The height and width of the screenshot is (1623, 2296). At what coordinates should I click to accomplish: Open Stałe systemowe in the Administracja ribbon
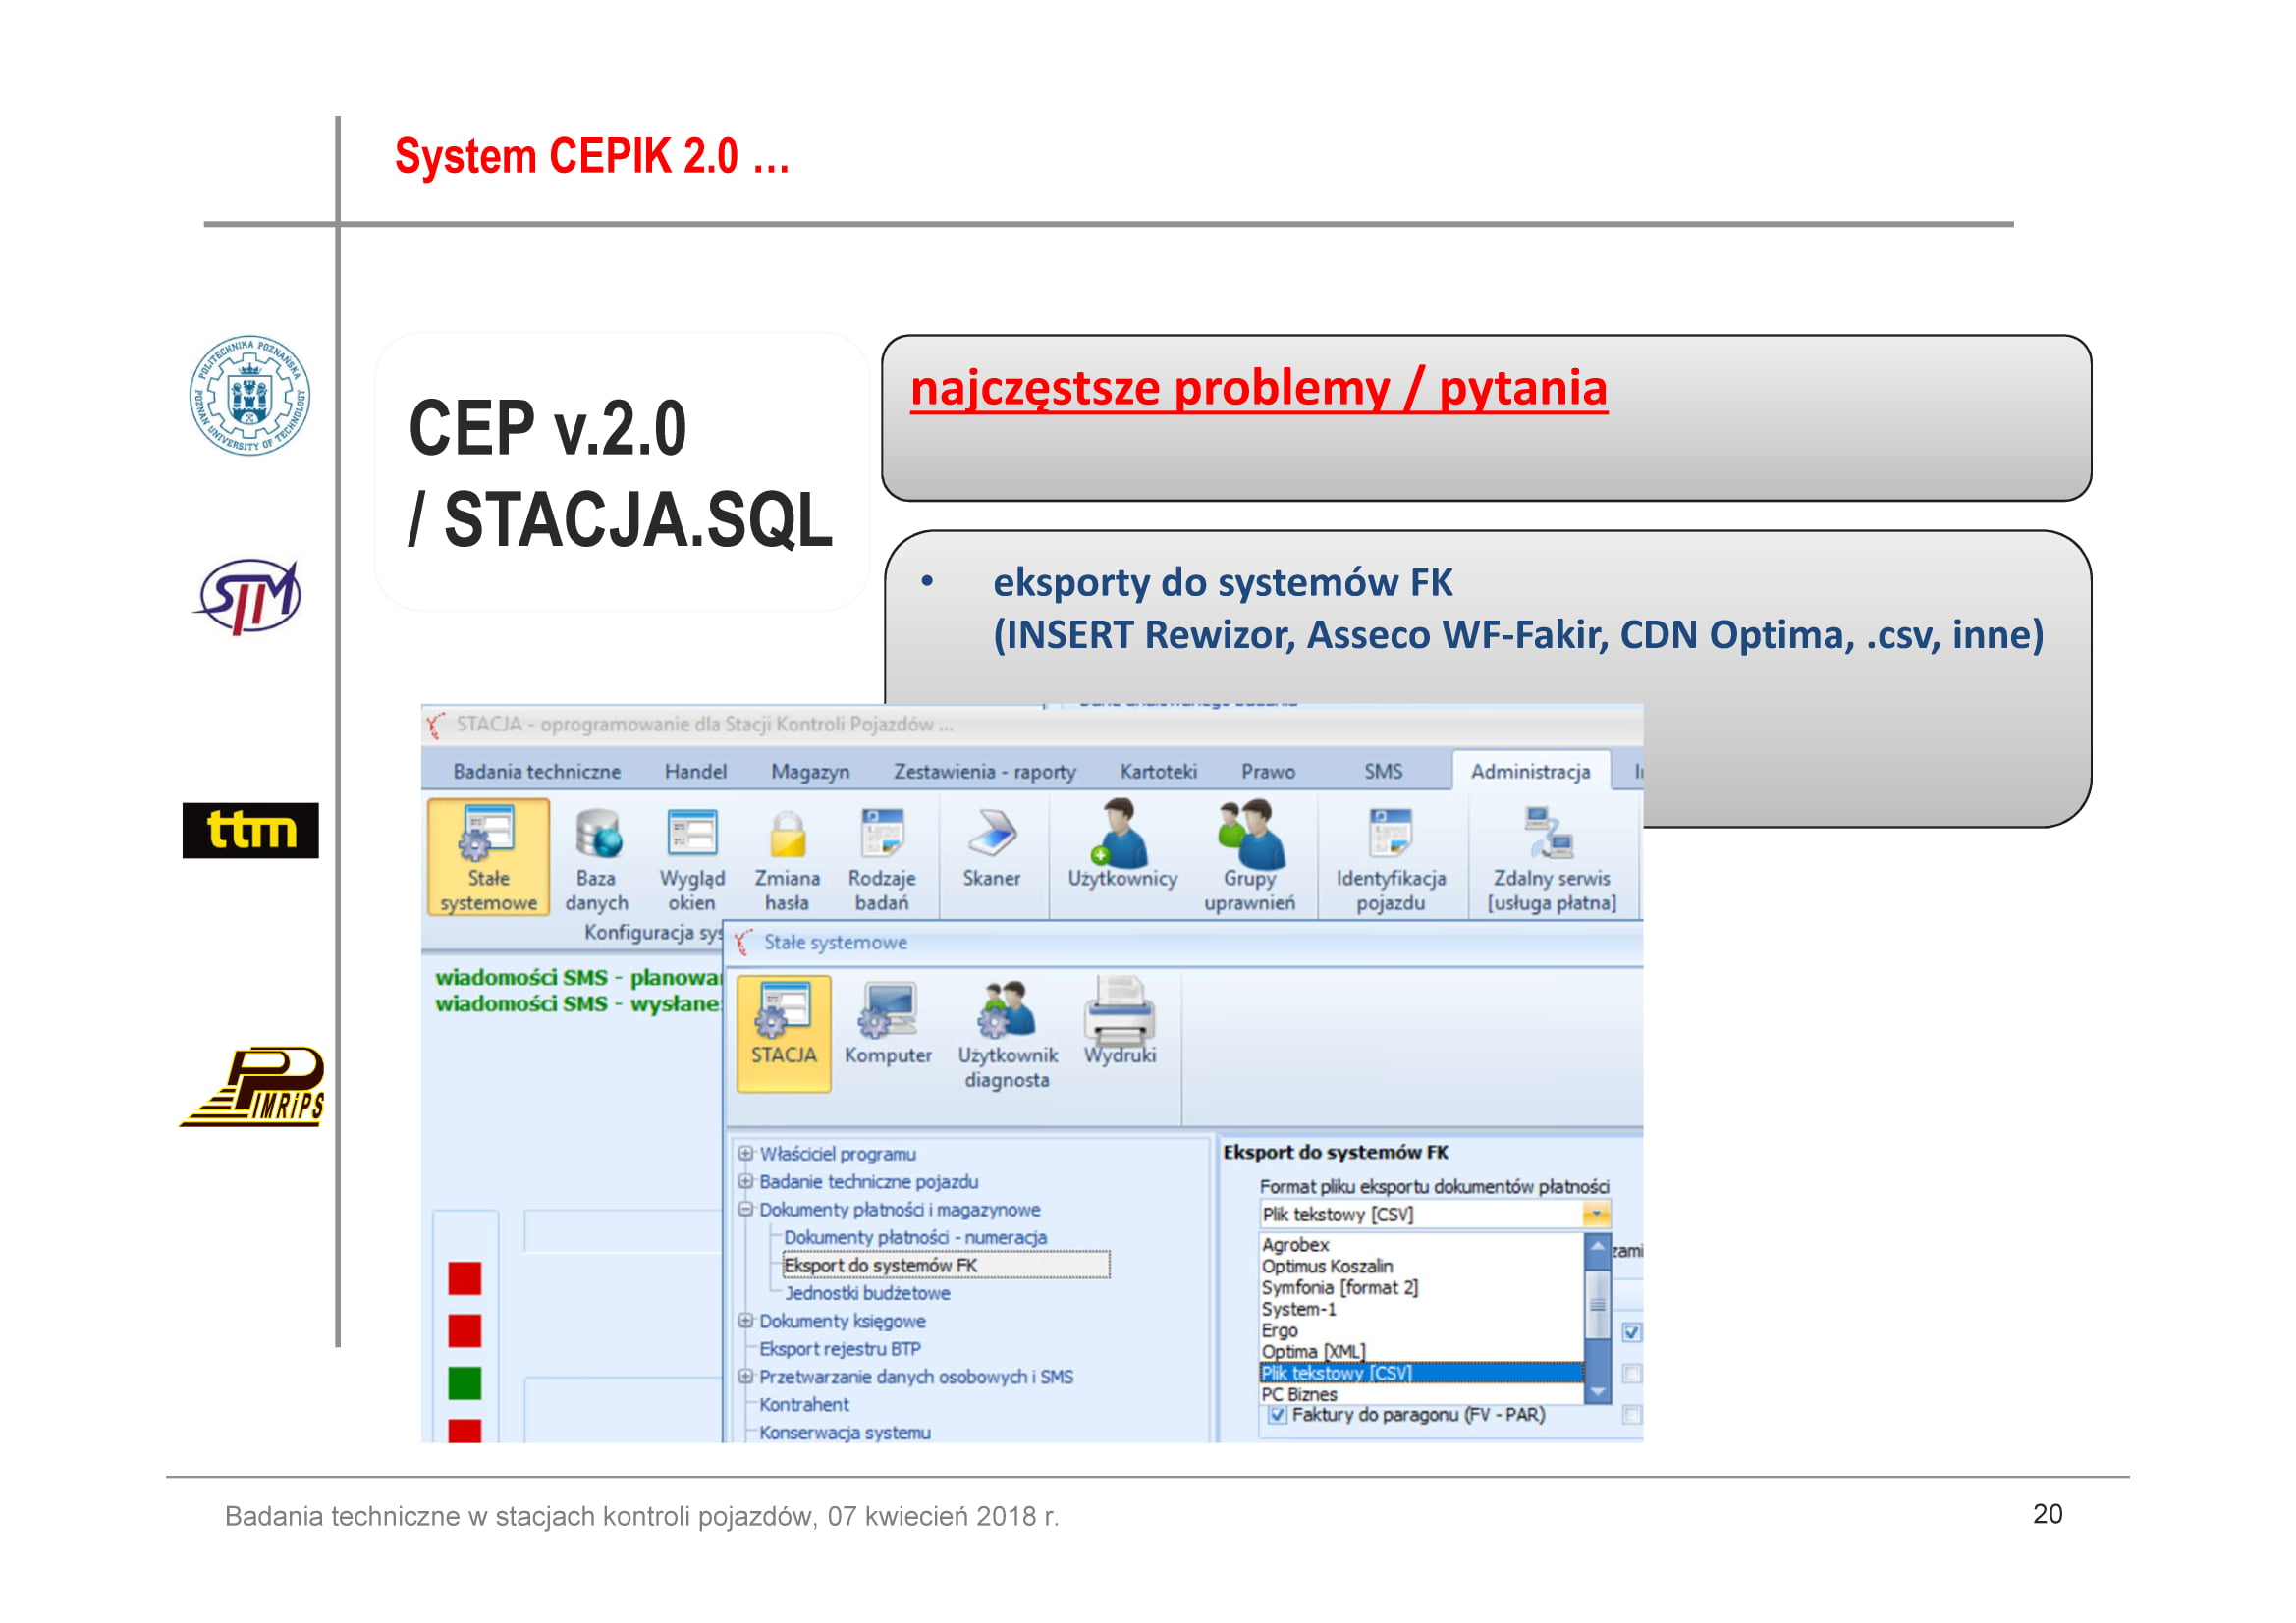tap(488, 857)
